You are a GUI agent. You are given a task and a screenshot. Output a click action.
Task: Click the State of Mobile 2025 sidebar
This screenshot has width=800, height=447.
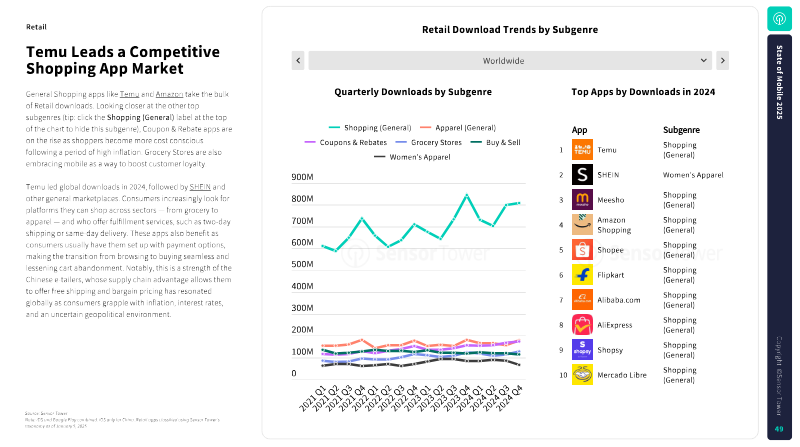pyautogui.click(x=779, y=237)
